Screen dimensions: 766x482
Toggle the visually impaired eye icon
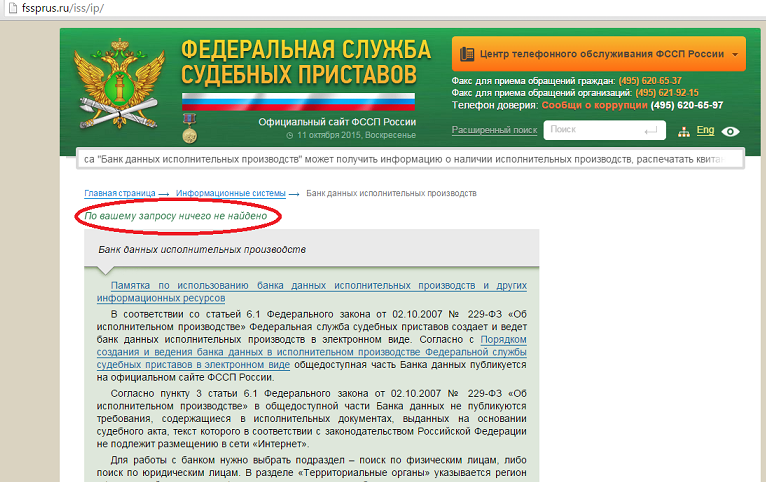(730, 131)
